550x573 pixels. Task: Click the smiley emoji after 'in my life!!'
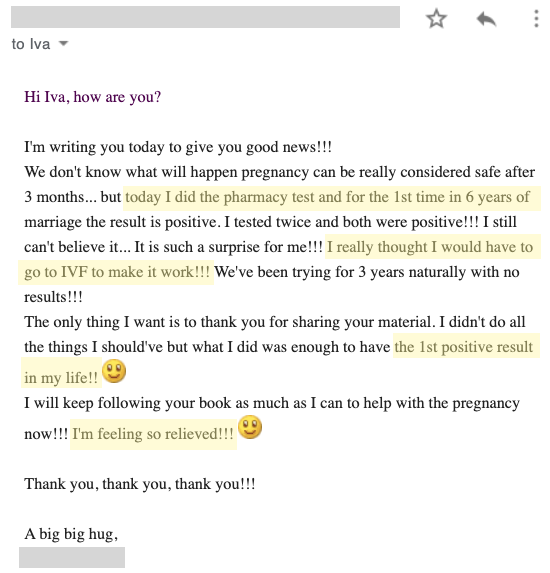pos(114,371)
